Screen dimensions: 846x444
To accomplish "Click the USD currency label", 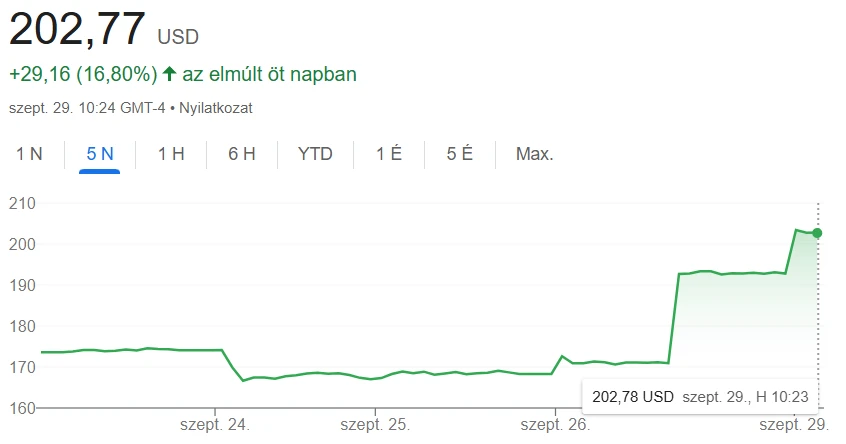I will click(x=178, y=37).
